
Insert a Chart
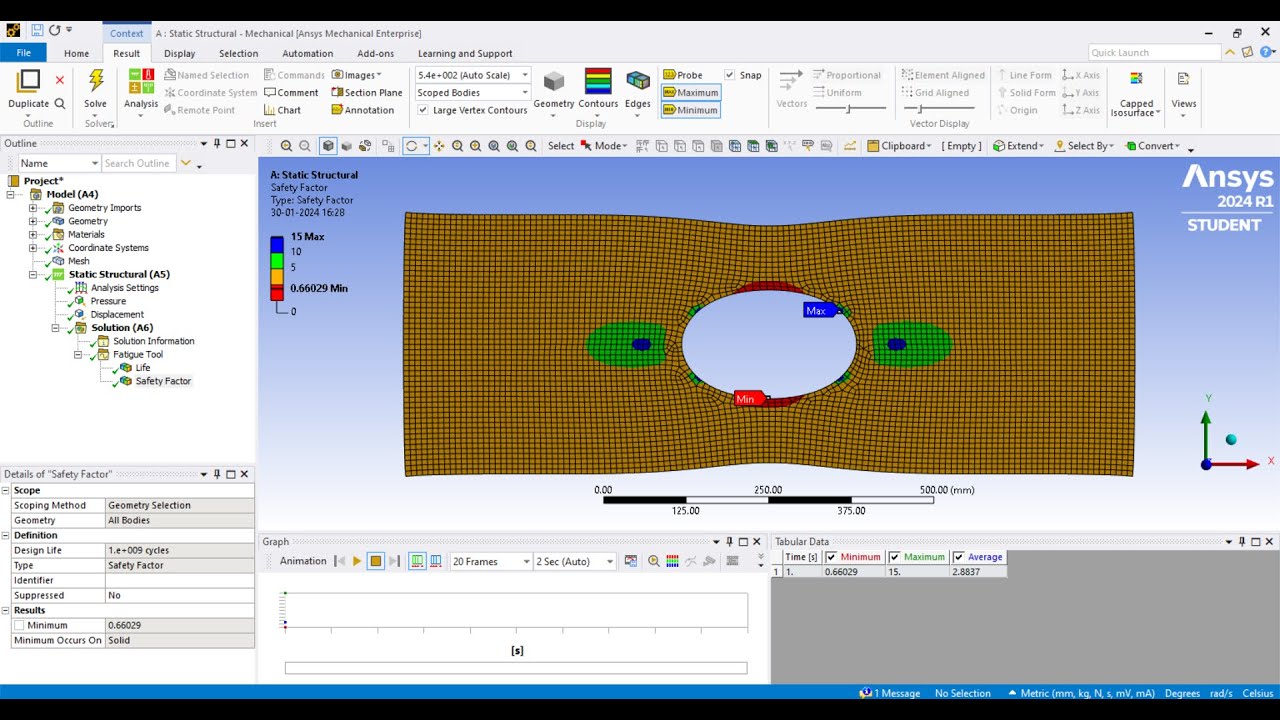[282, 110]
